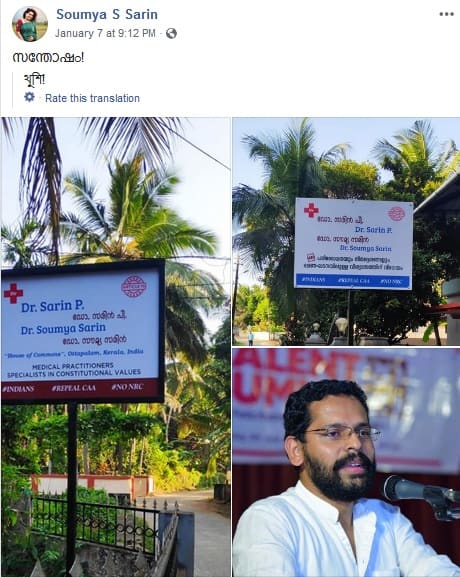Open Soumya S Sarin's profile name link

tap(107, 14)
